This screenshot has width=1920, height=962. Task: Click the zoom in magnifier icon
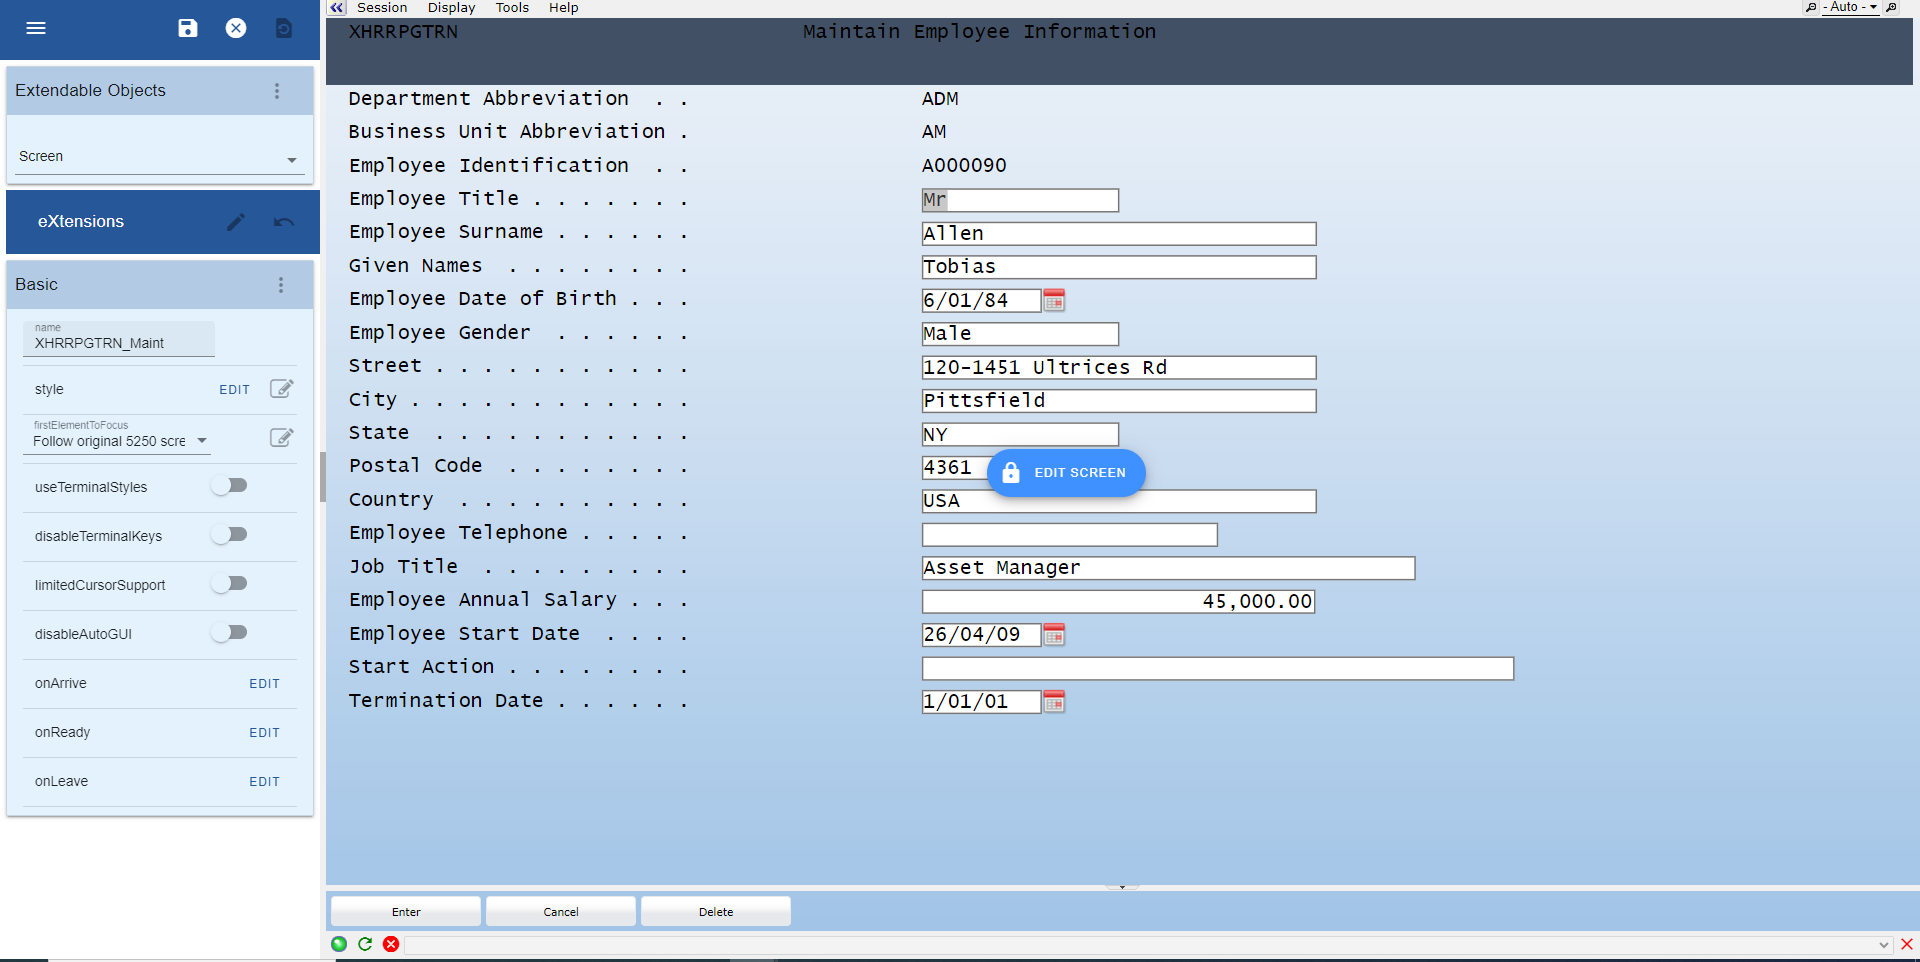coord(1891,7)
